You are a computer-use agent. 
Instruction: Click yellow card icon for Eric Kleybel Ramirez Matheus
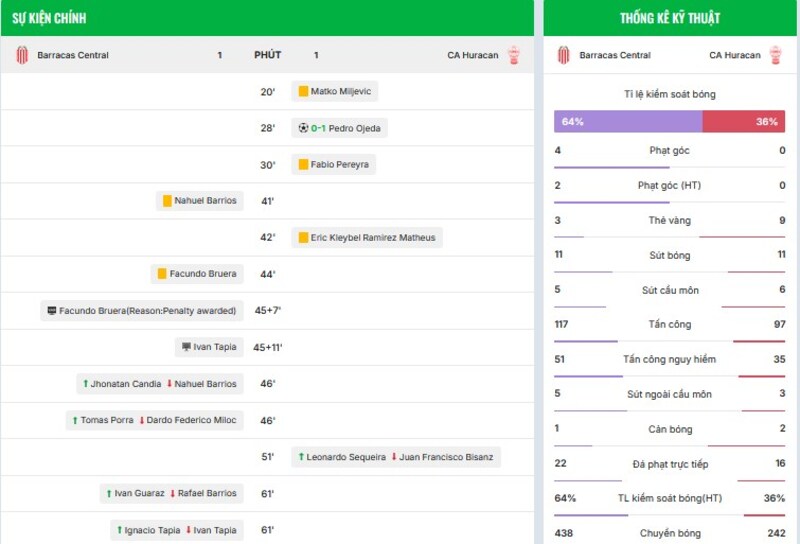point(303,238)
